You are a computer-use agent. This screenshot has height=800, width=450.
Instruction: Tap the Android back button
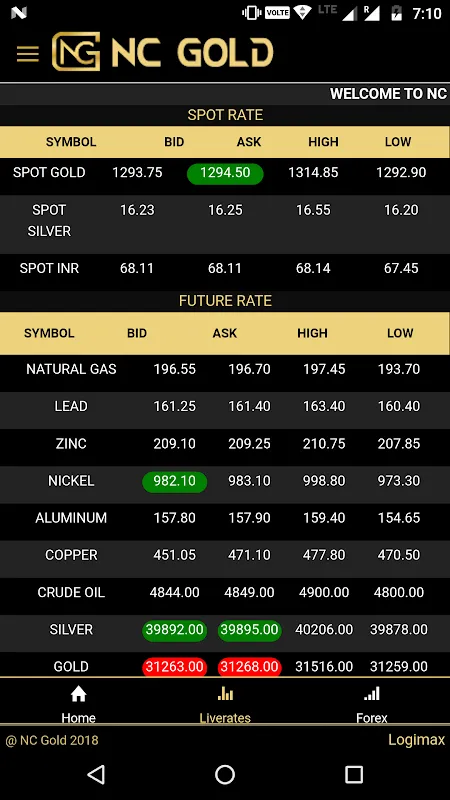click(x=96, y=774)
